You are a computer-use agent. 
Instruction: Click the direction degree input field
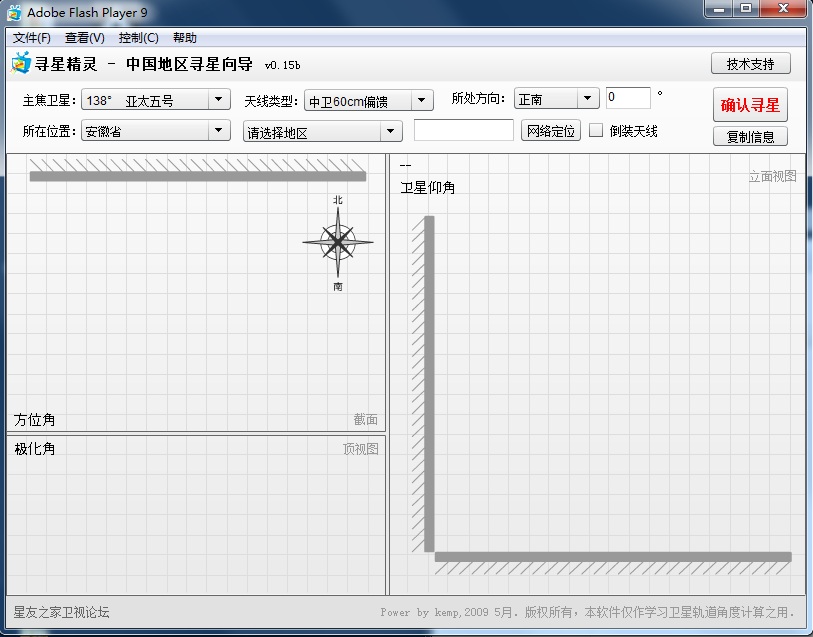[627, 98]
